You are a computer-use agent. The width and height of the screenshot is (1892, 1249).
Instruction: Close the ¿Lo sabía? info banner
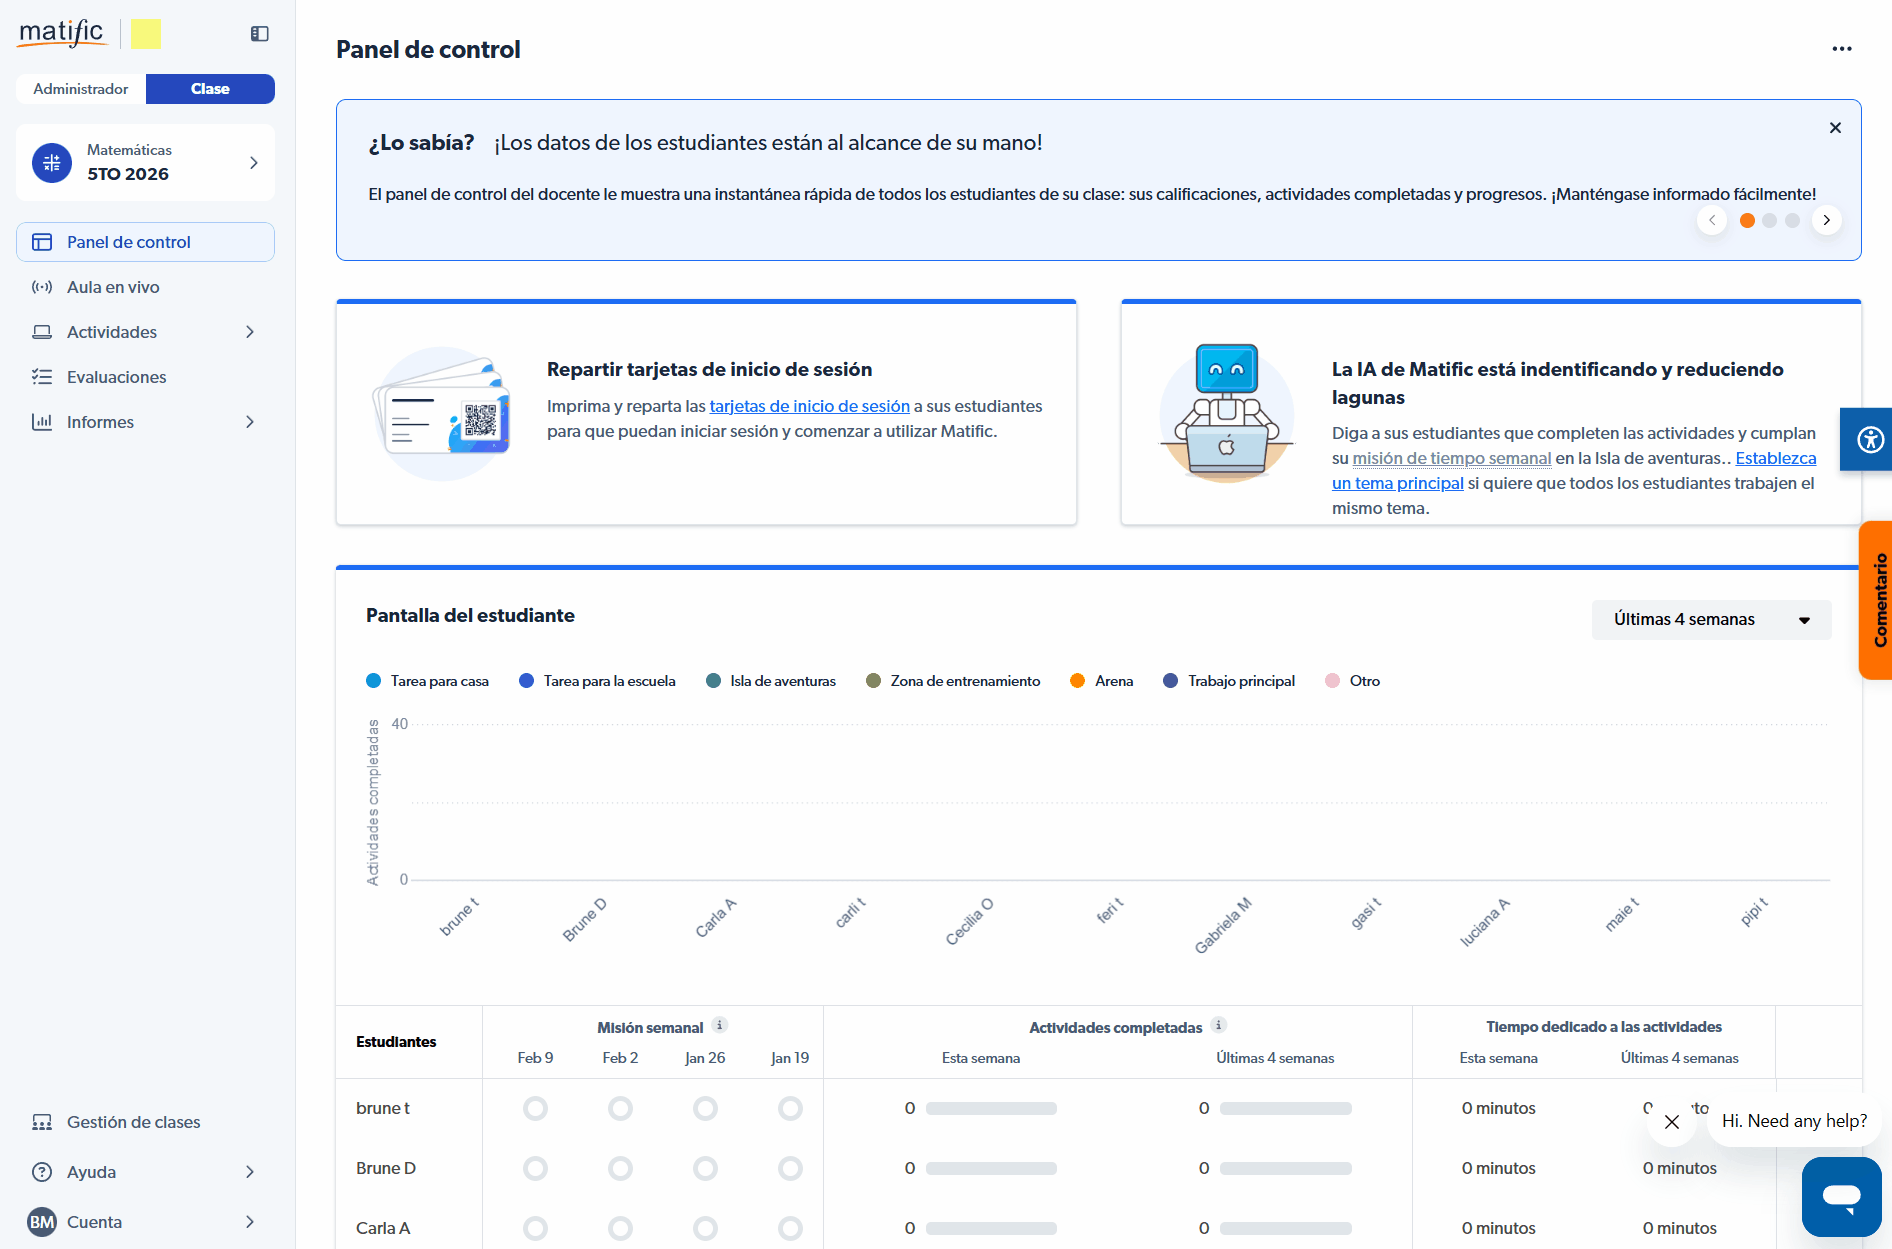1835,128
